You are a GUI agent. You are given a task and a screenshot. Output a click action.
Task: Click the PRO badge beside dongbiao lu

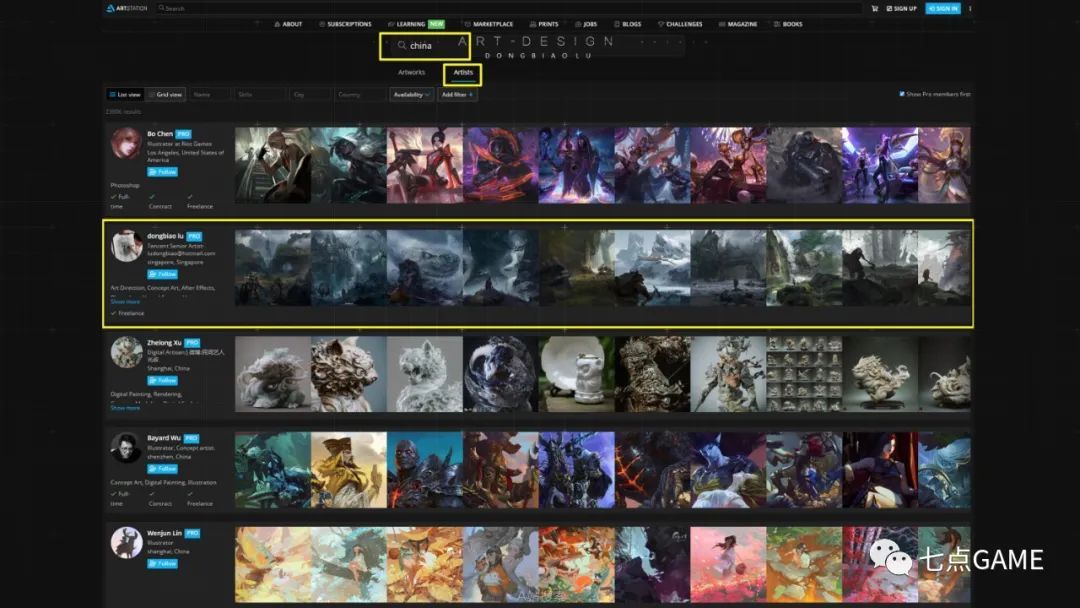[x=194, y=236]
